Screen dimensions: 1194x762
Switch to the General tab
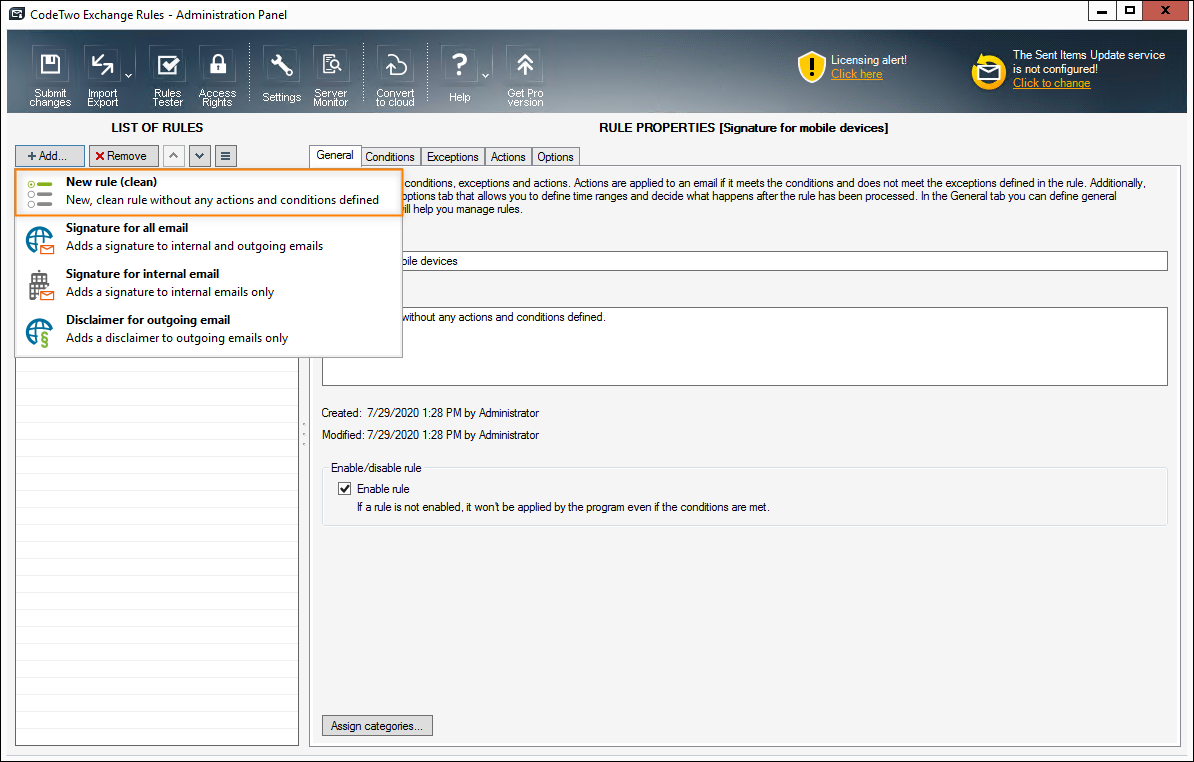tap(335, 155)
